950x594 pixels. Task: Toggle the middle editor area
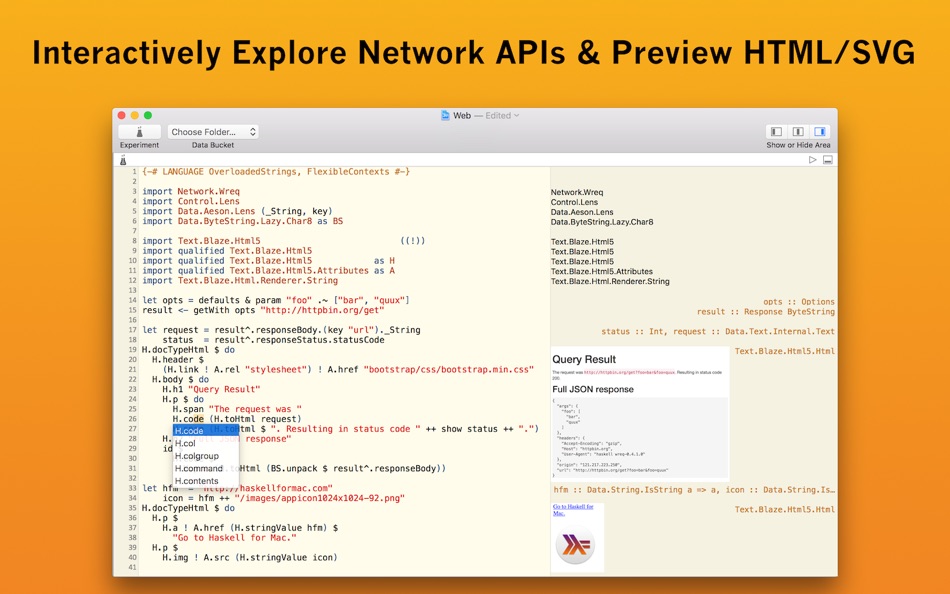[x=798, y=132]
